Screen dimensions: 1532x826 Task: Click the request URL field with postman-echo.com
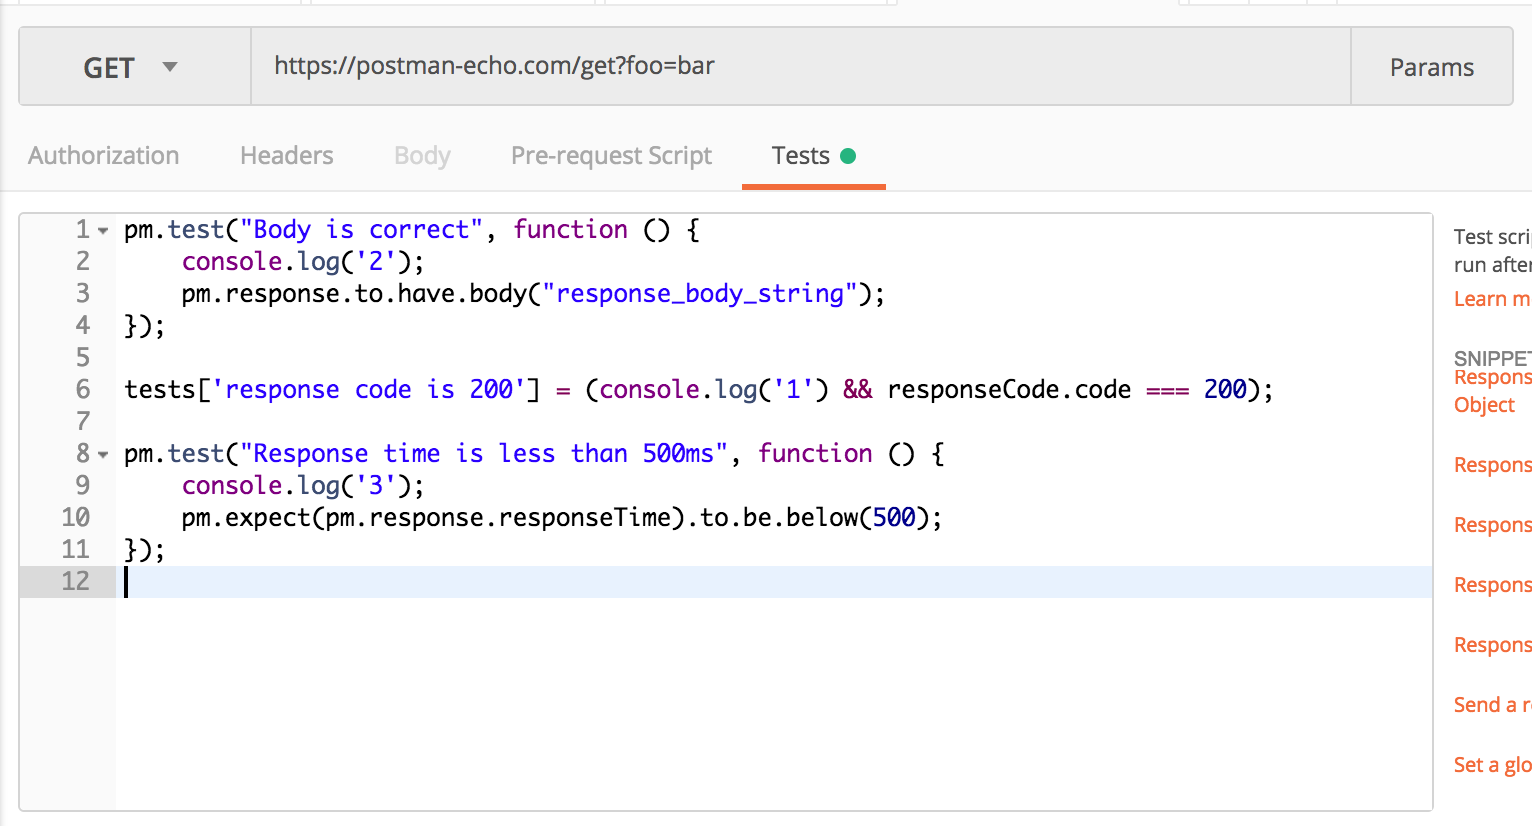[x=800, y=67]
